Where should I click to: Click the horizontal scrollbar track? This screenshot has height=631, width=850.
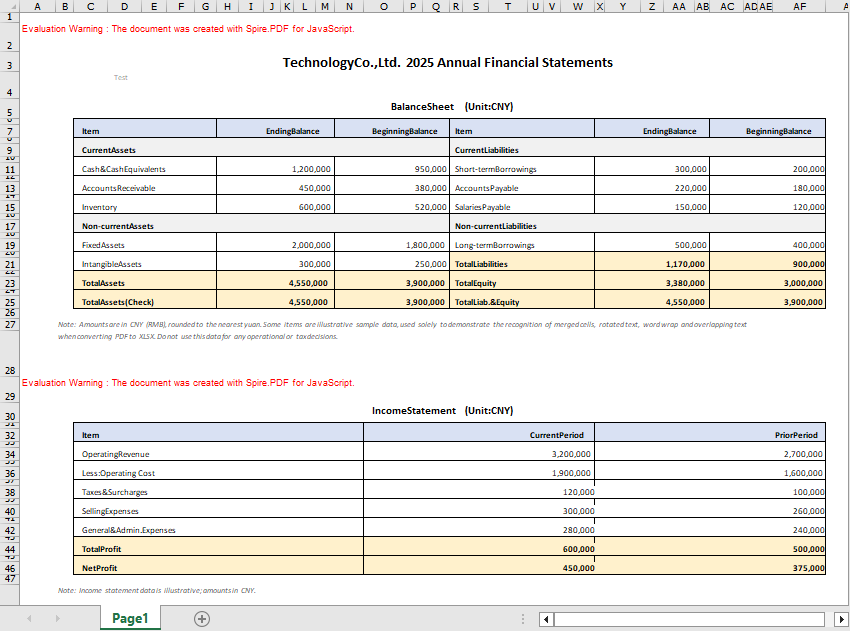coord(690,619)
